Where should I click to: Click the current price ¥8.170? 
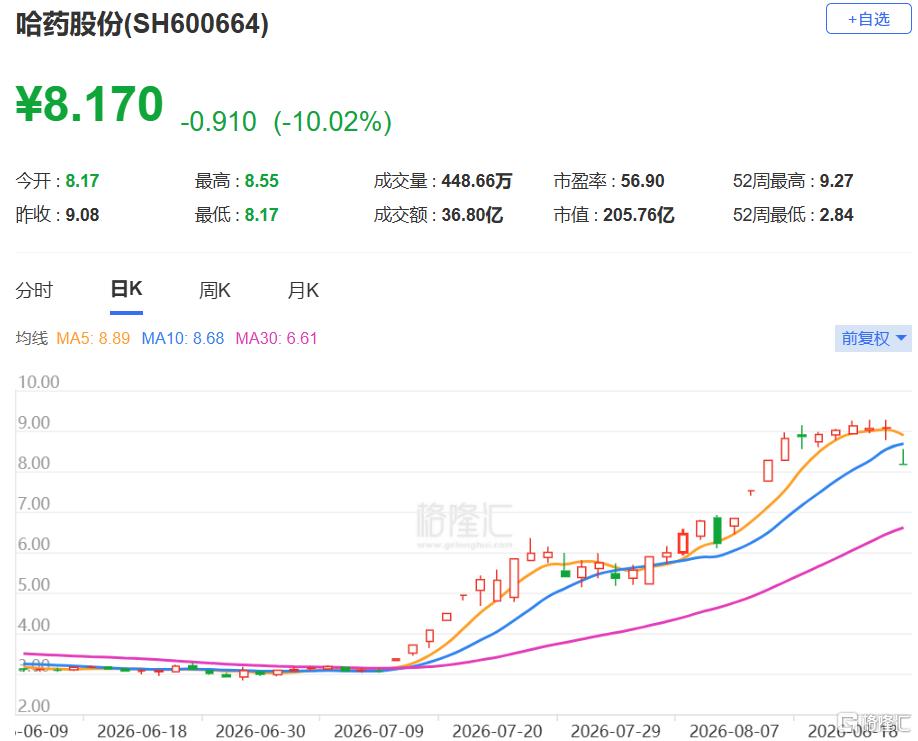click(89, 104)
